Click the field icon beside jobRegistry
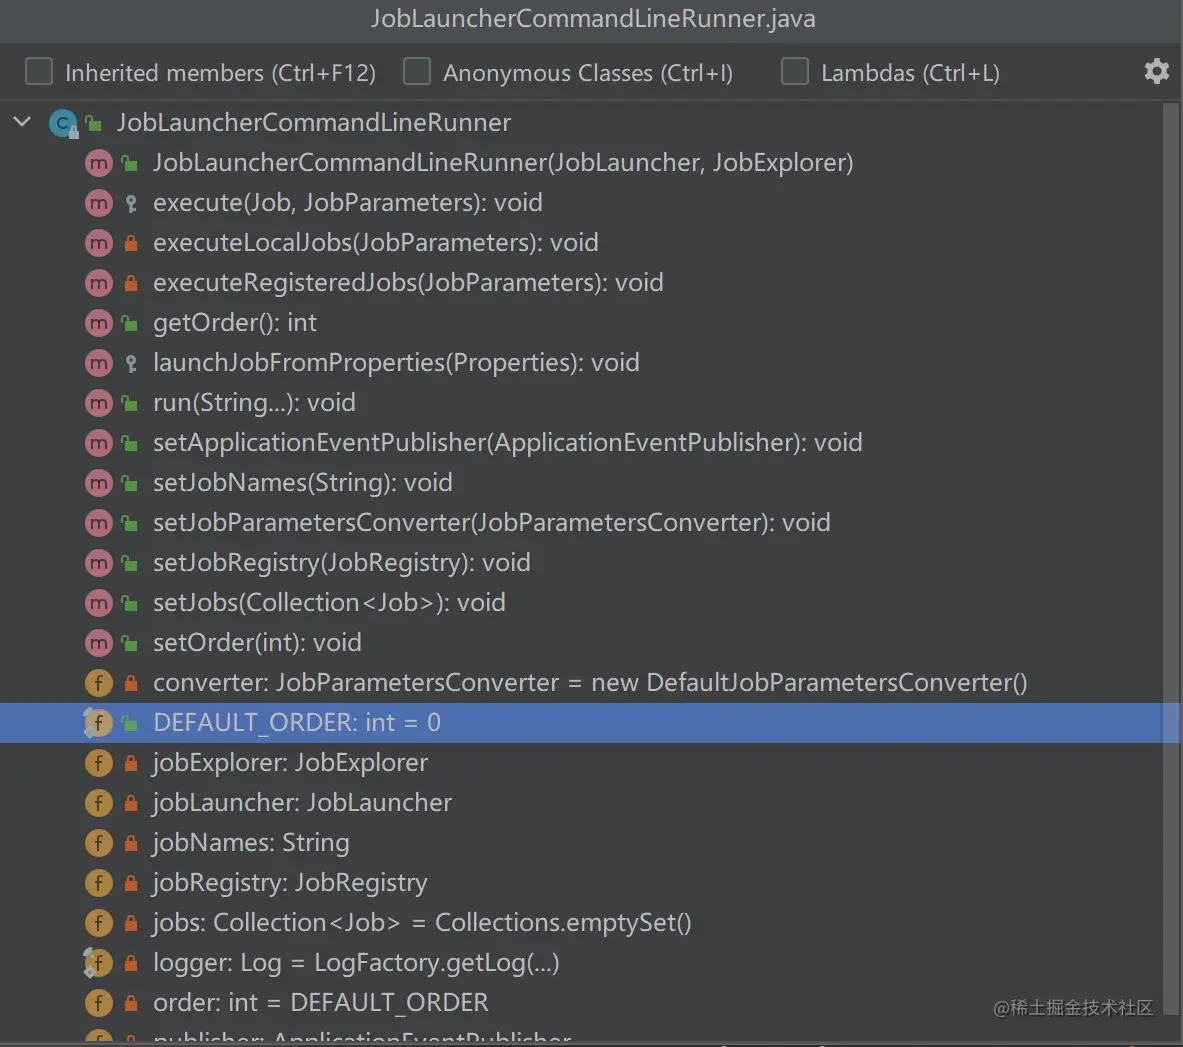The width and height of the screenshot is (1183, 1047). coord(98,883)
